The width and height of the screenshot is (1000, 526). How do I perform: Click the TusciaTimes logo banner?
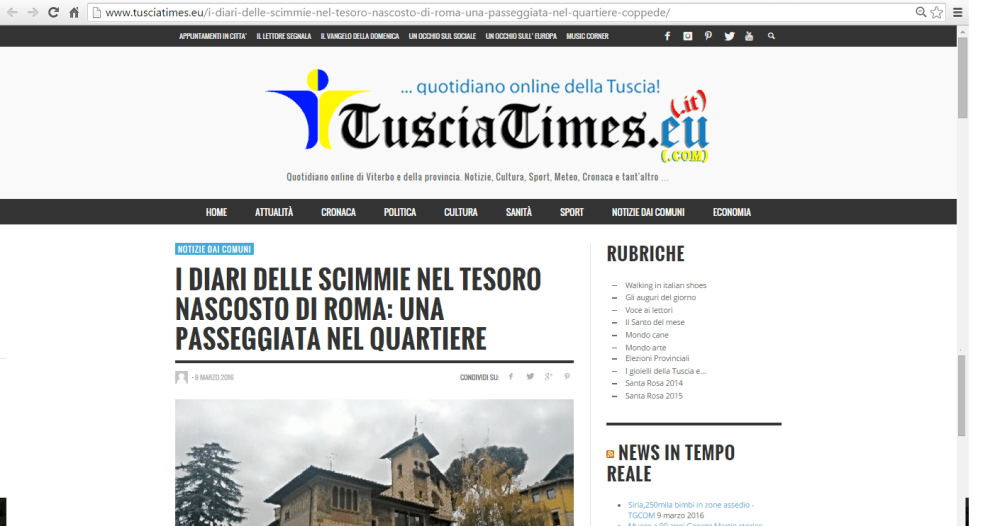(x=487, y=116)
